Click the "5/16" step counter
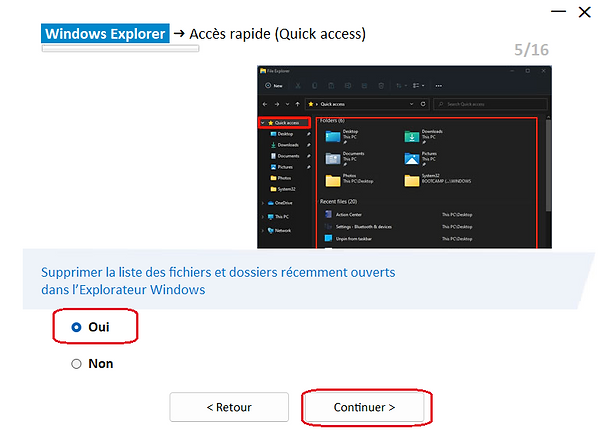 (x=532, y=50)
